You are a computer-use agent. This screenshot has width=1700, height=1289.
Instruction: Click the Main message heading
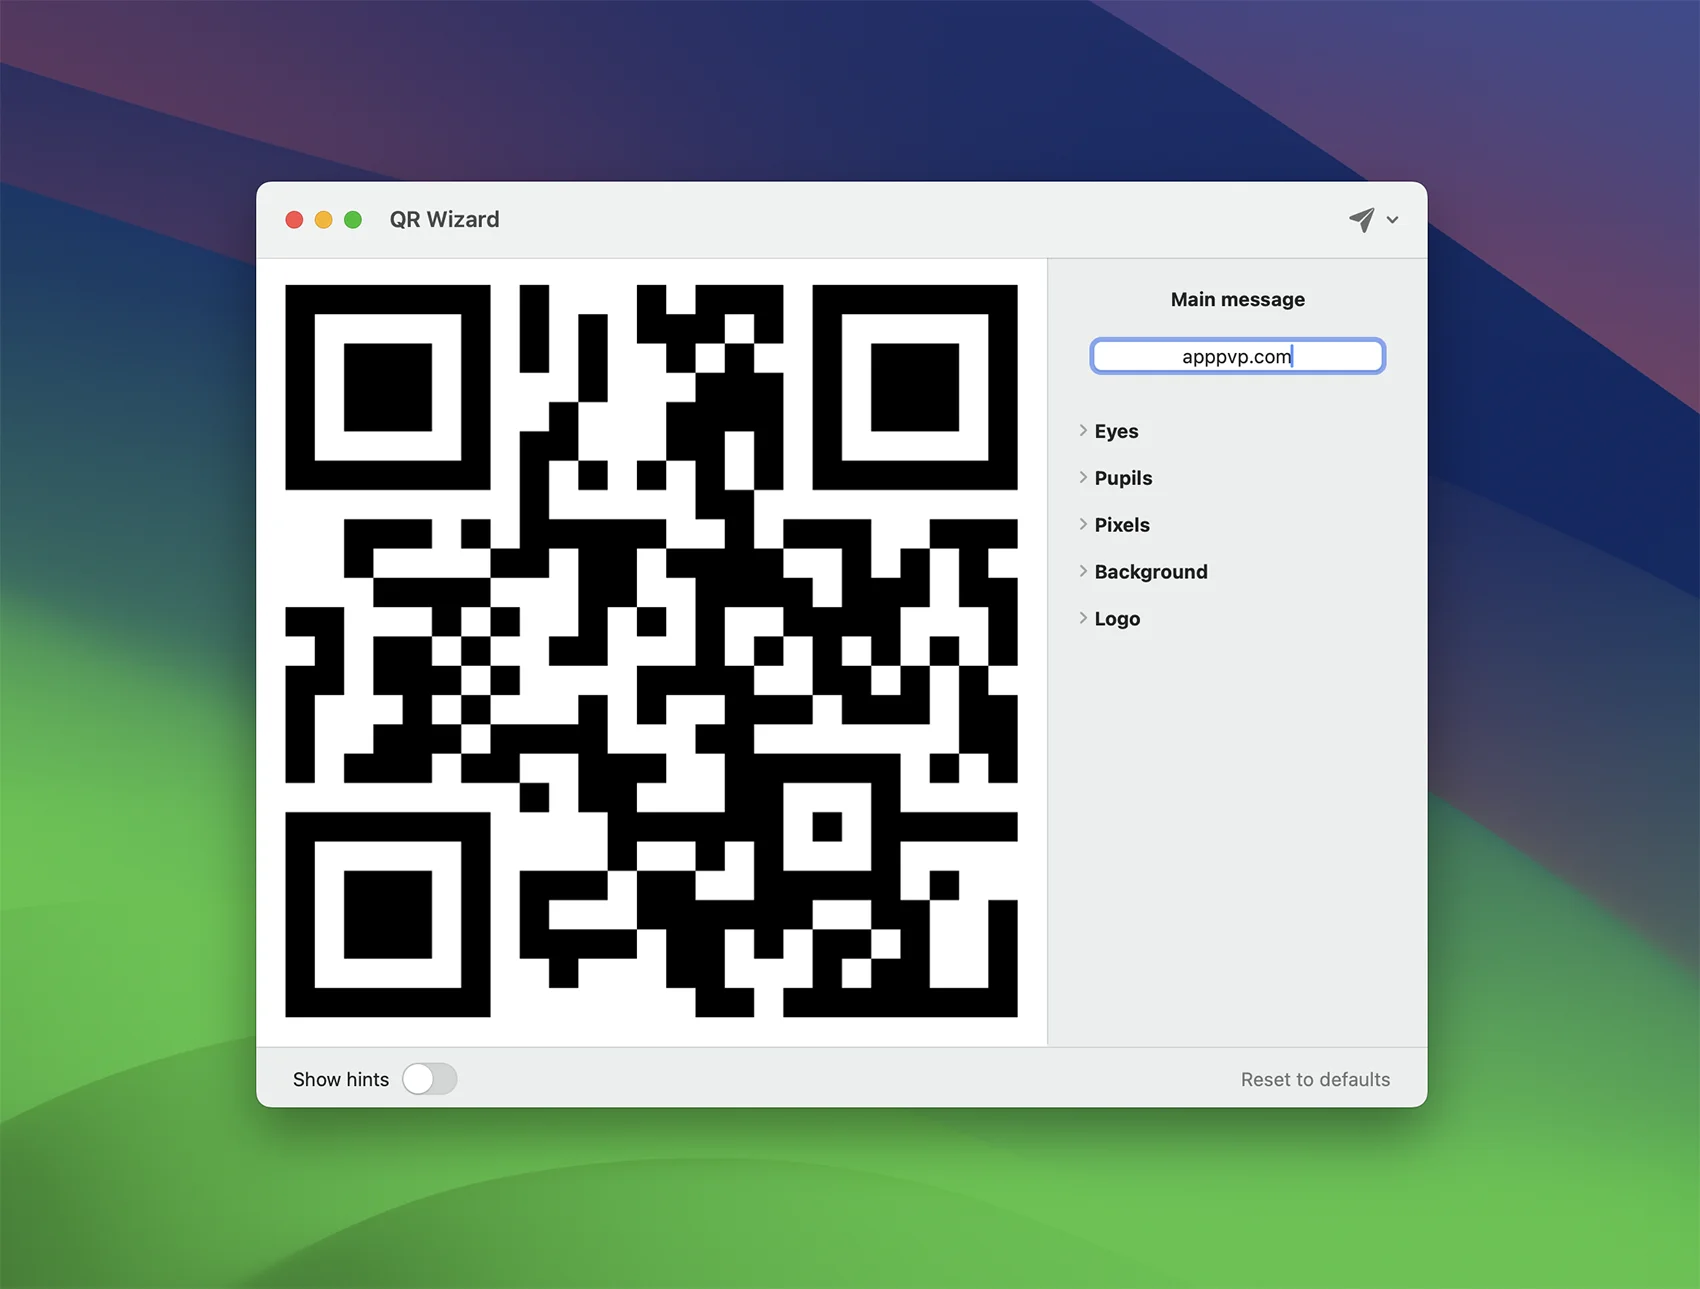(1238, 299)
